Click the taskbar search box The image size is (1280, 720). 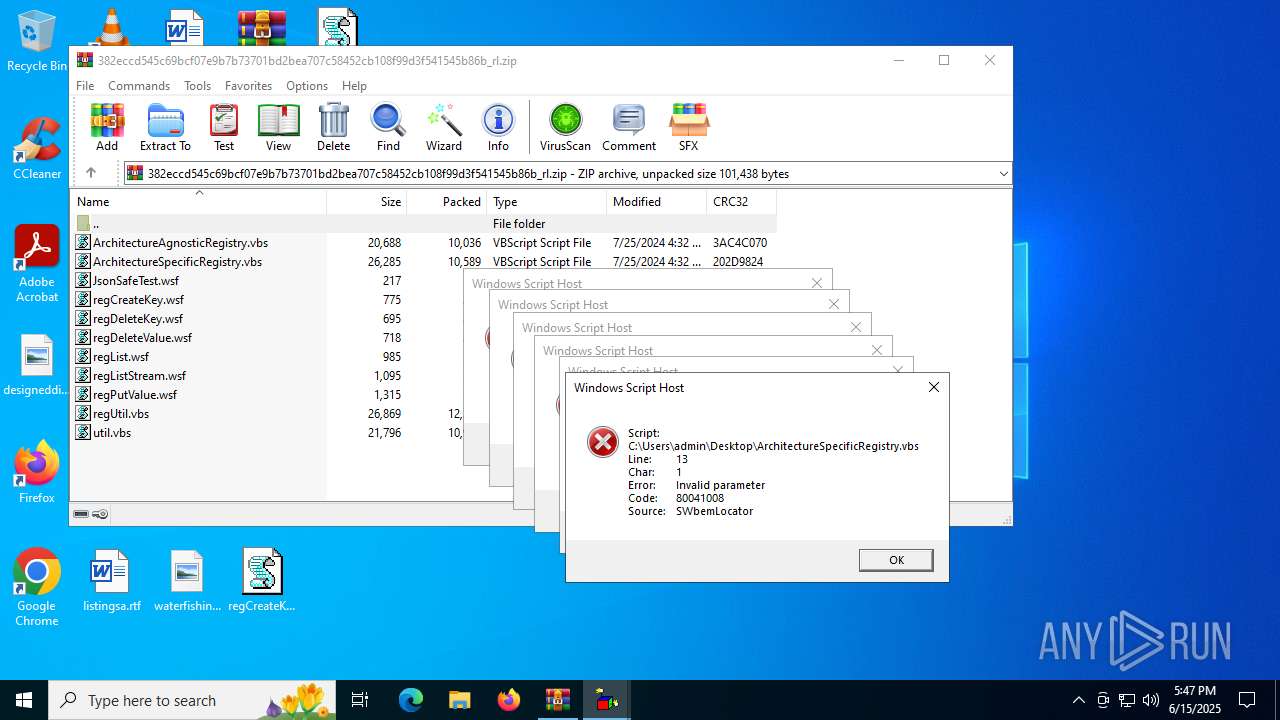pos(194,700)
